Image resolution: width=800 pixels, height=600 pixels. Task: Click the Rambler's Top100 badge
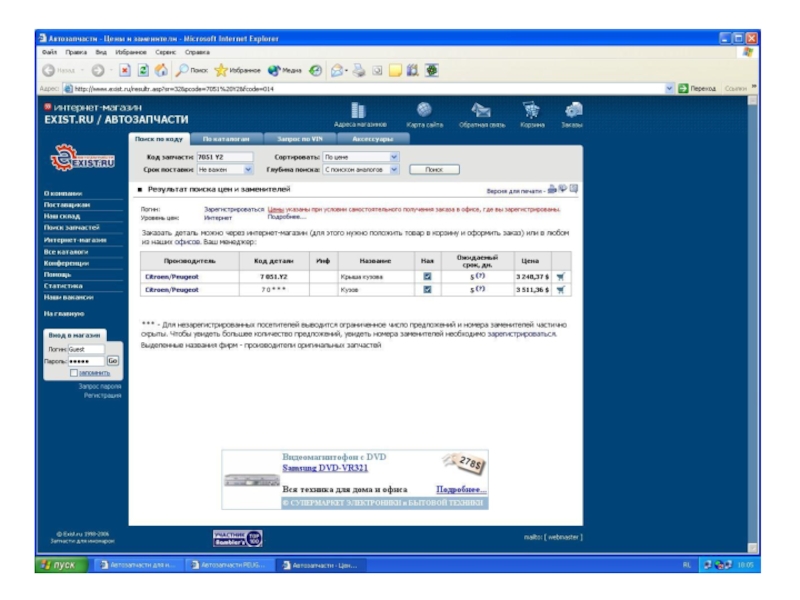coord(238,538)
